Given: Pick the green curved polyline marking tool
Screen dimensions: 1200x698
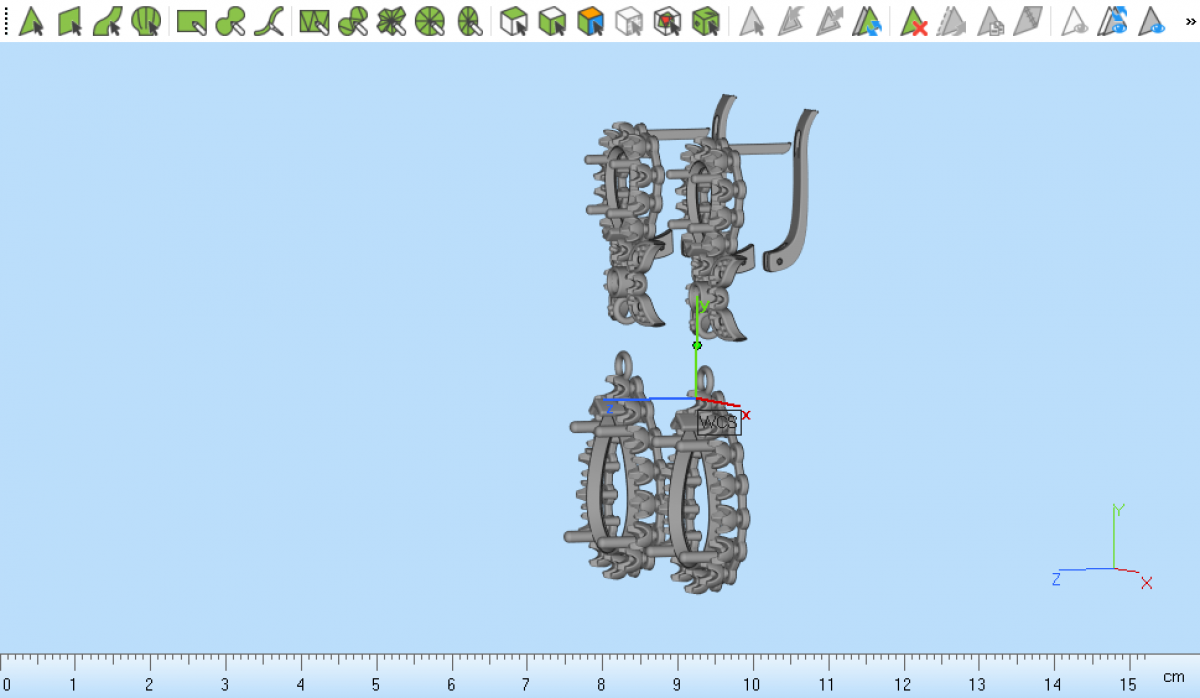Looking at the screenshot, I should 268,21.
